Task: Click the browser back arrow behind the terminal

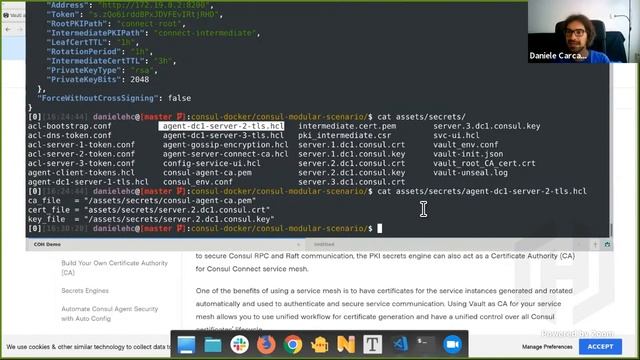Action: pos(8,29)
